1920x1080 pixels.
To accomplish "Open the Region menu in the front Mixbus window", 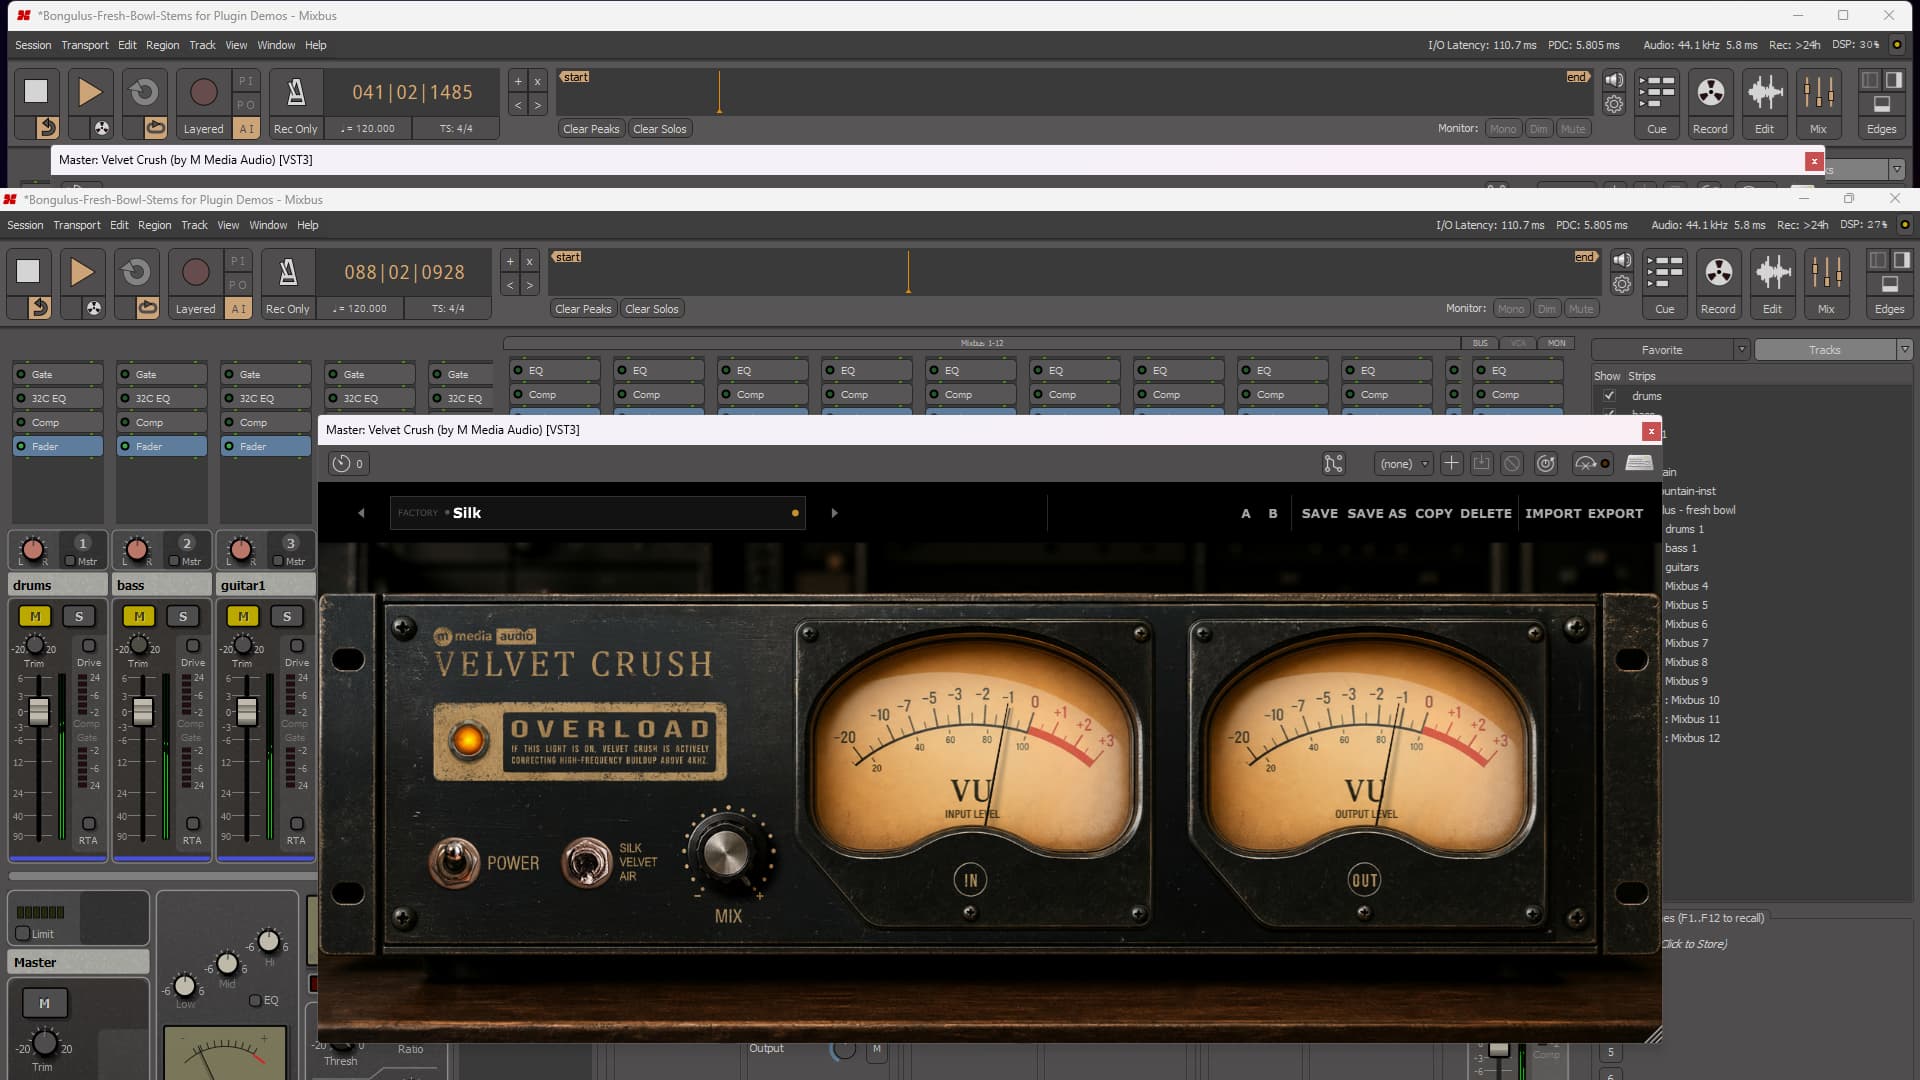I will click(x=154, y=225).
